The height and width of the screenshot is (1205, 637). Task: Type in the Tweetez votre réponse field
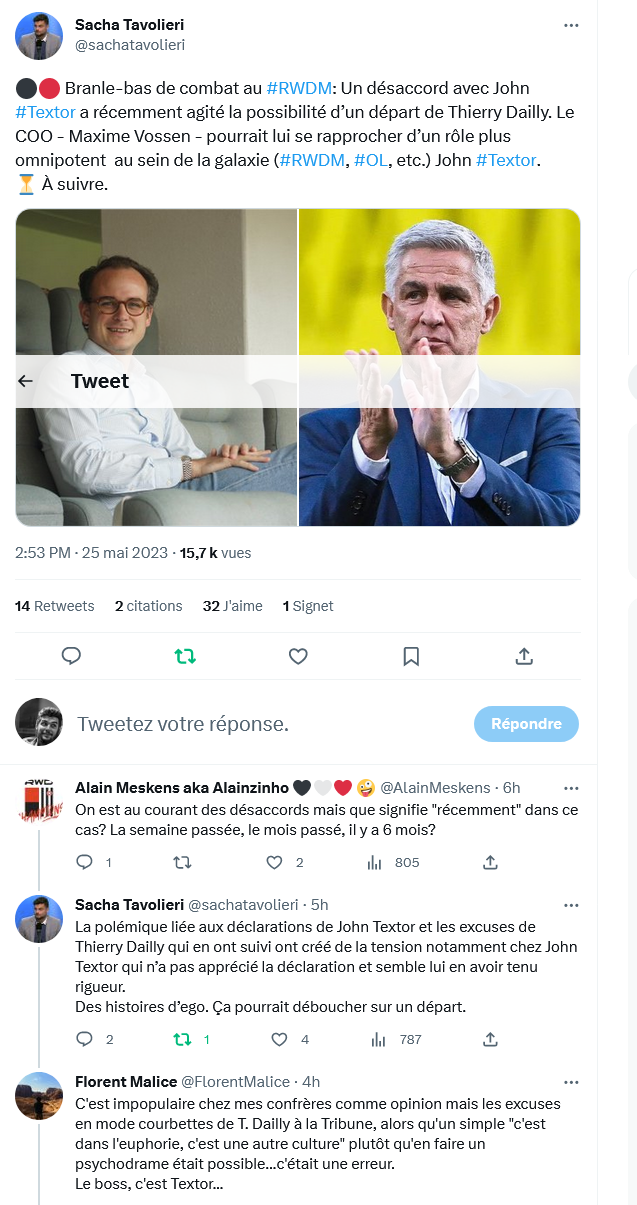[260, 724]
